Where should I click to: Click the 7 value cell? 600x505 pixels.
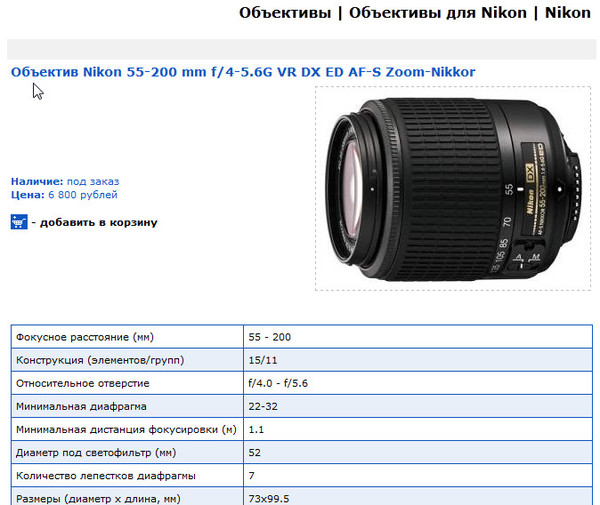pos(418,476)
